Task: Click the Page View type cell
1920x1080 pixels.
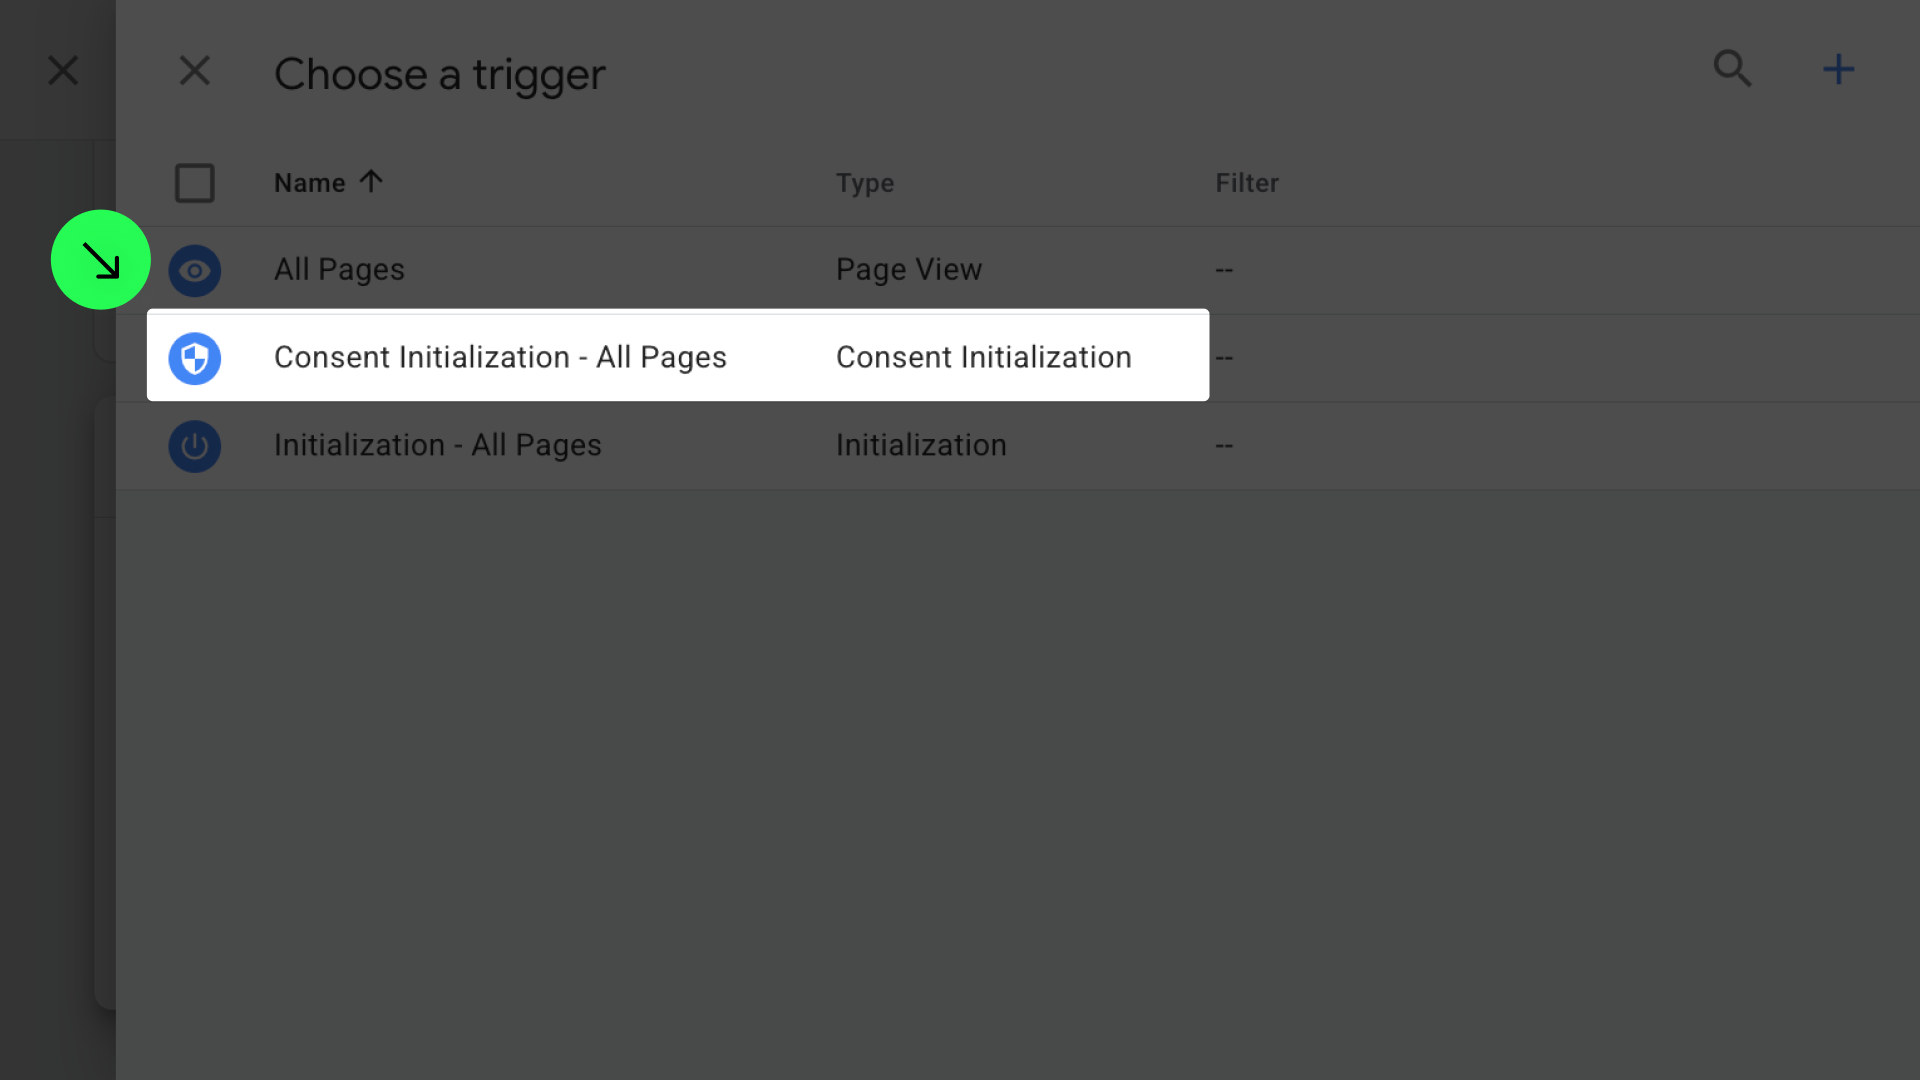Action: point(909,270)
